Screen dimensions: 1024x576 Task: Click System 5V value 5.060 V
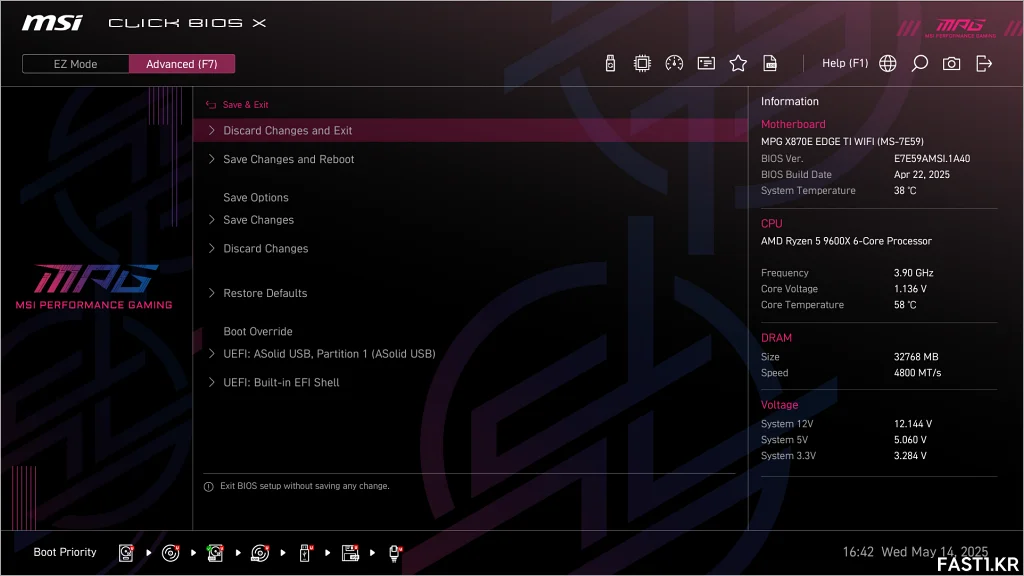point(910,440)
